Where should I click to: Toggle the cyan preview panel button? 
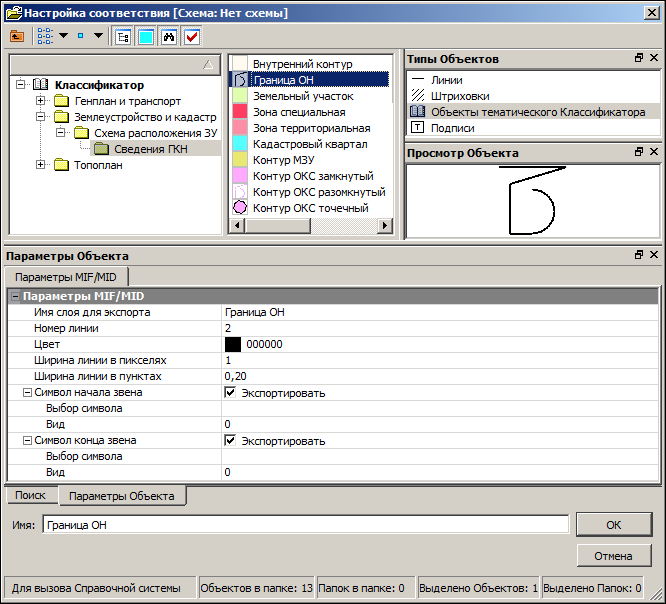pos(146,37)
